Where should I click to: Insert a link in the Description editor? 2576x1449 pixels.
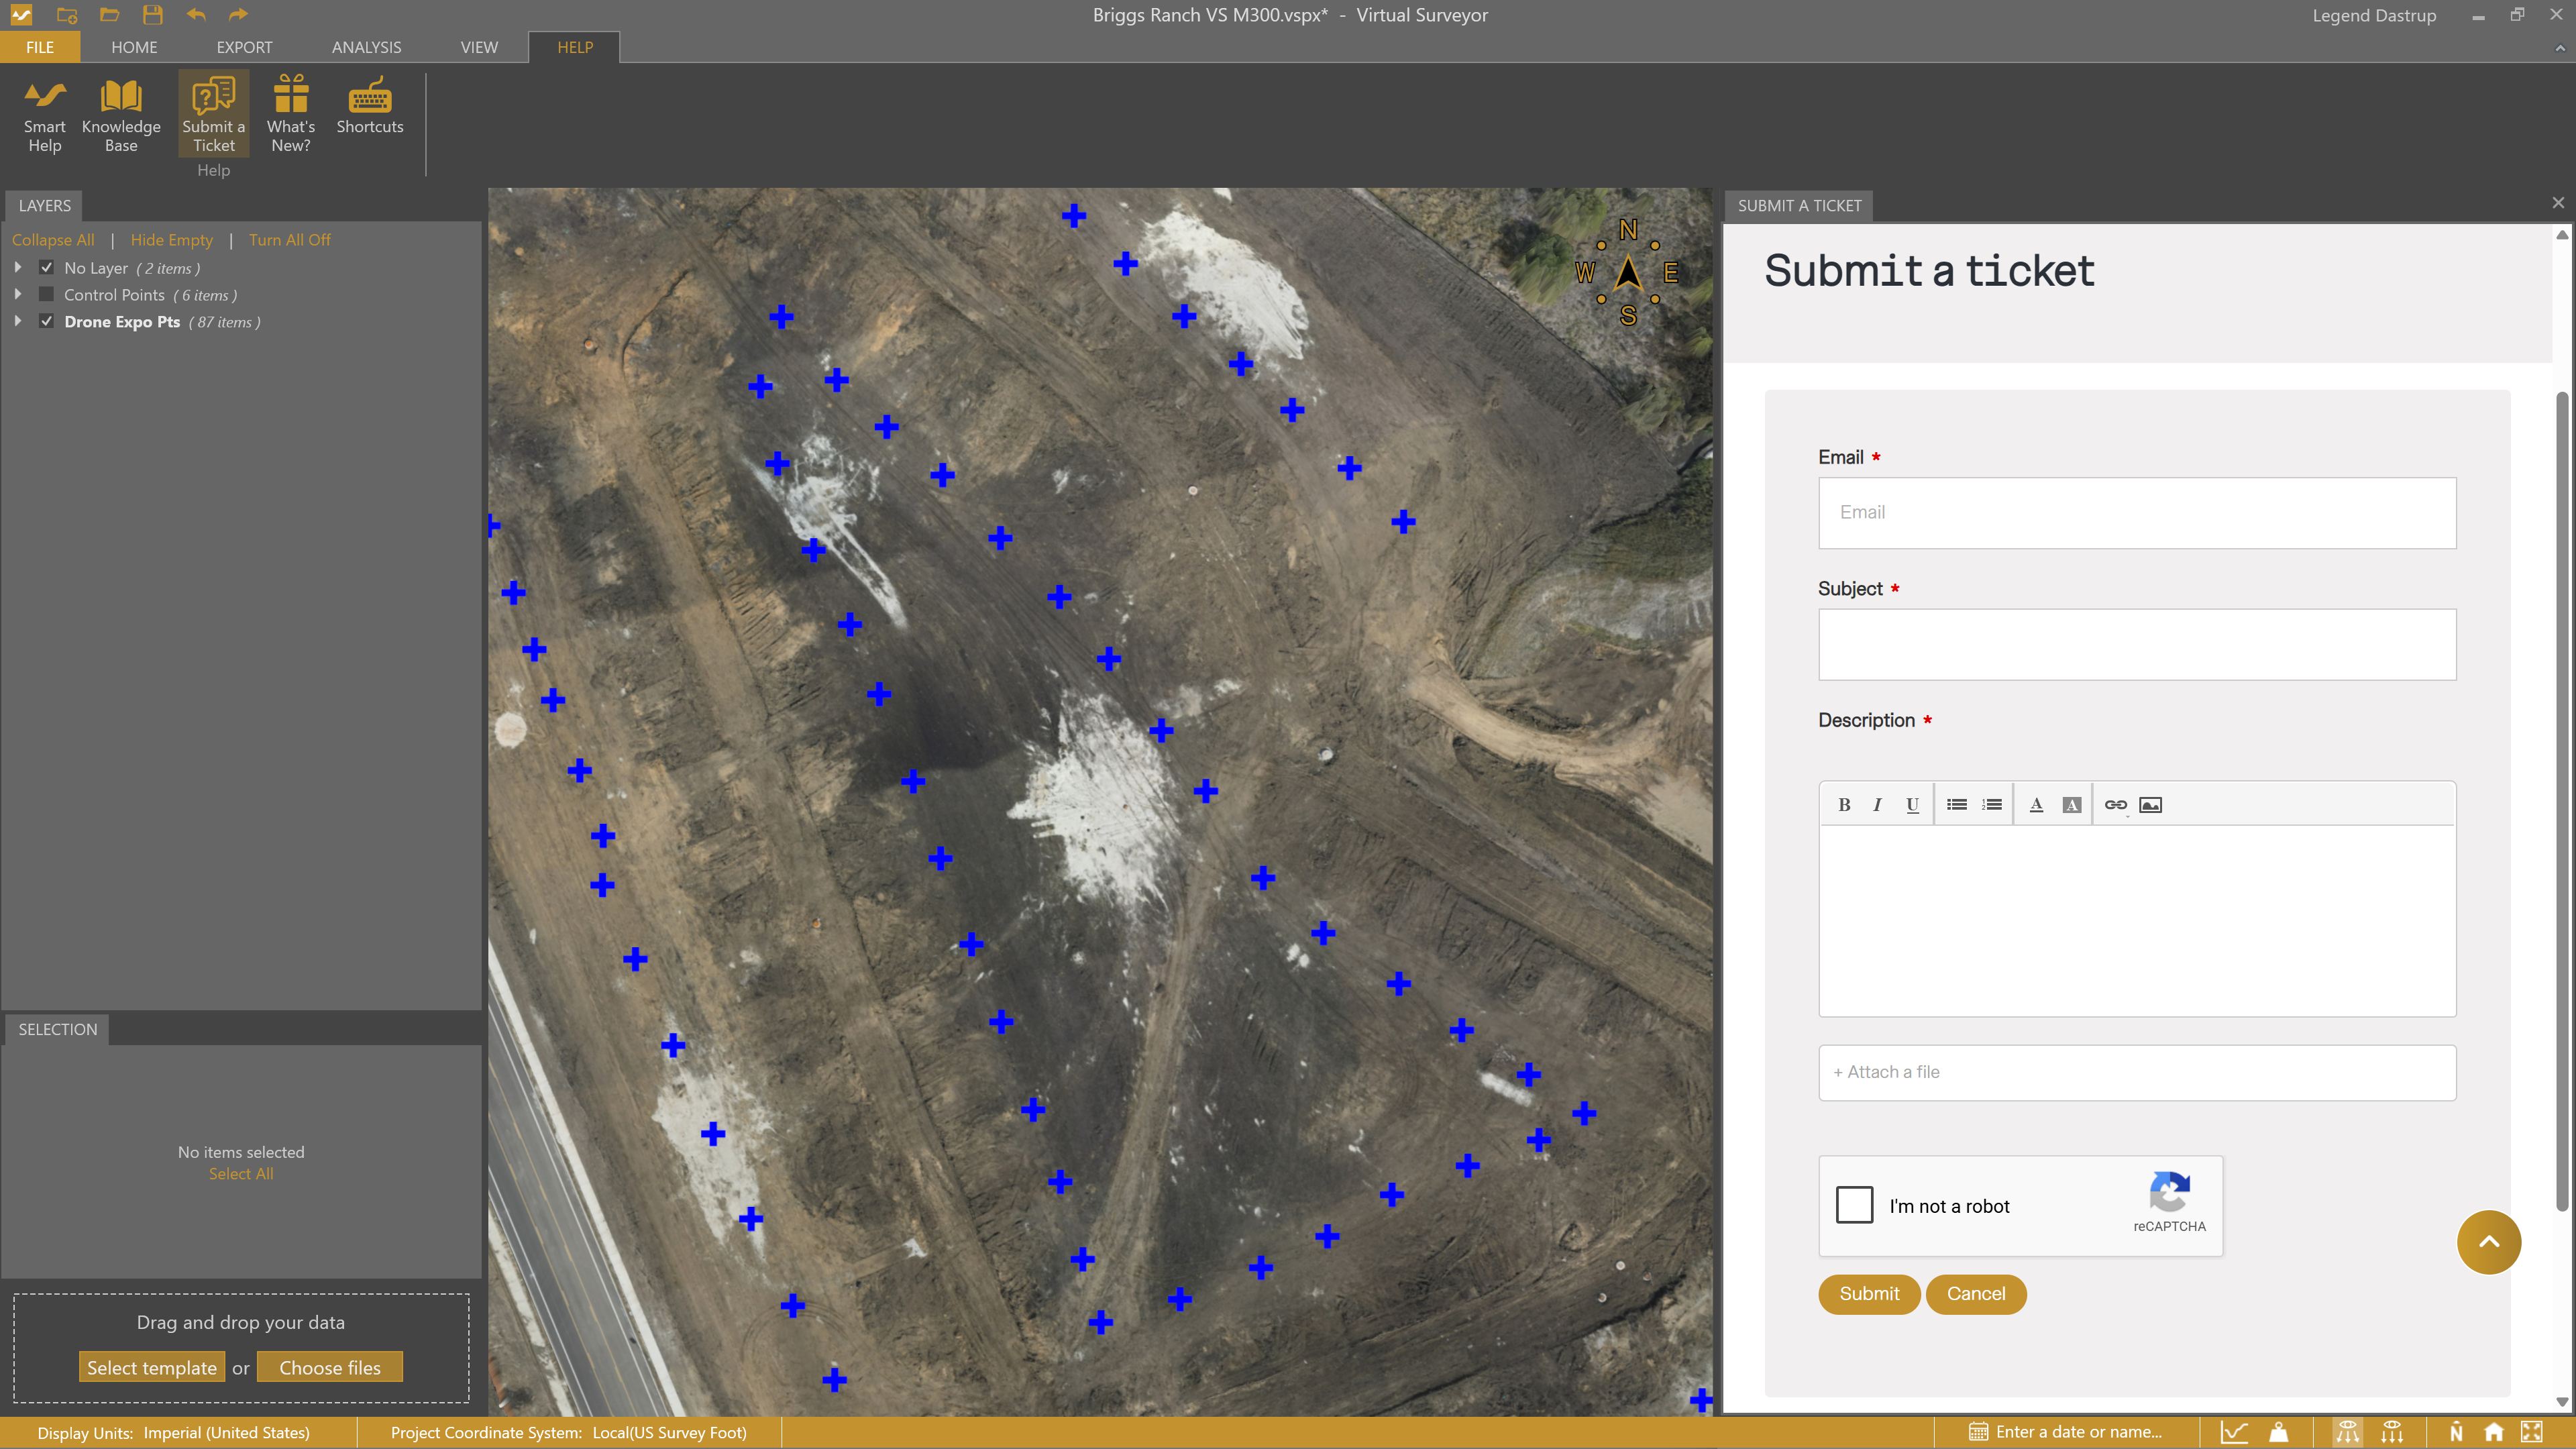coord(2115,805)
